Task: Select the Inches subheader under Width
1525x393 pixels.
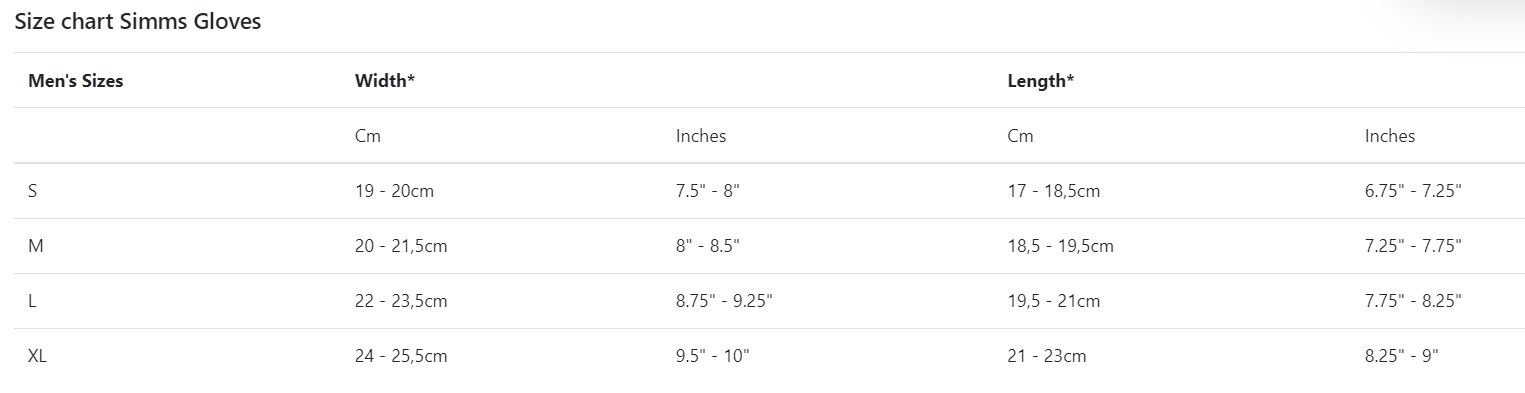Action: tap(701, 136)
